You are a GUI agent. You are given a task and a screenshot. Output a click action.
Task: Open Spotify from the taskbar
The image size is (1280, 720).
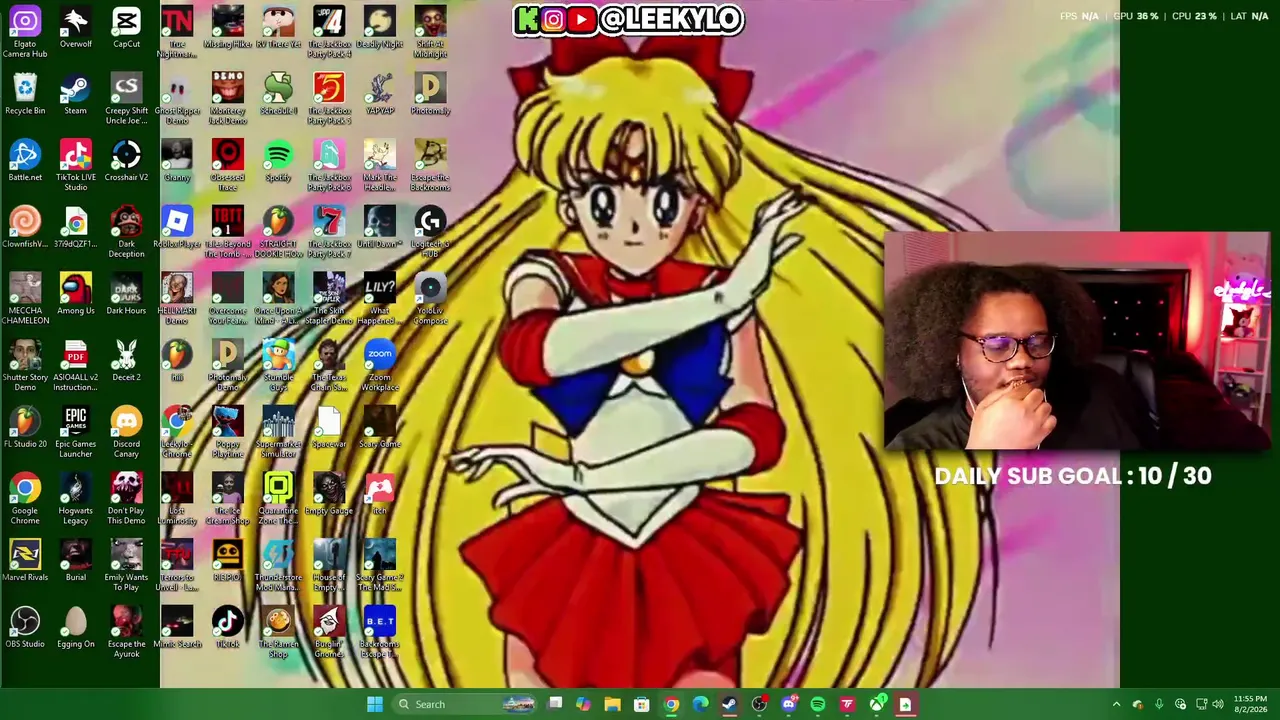click(818, 704)
